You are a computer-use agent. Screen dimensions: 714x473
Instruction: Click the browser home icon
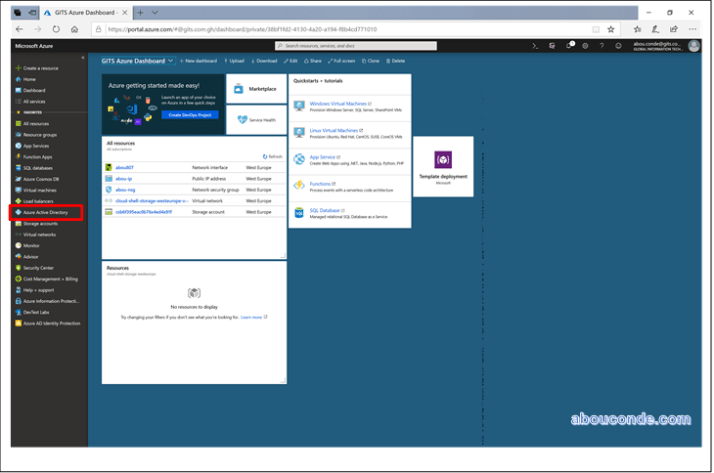coord(75,29)
